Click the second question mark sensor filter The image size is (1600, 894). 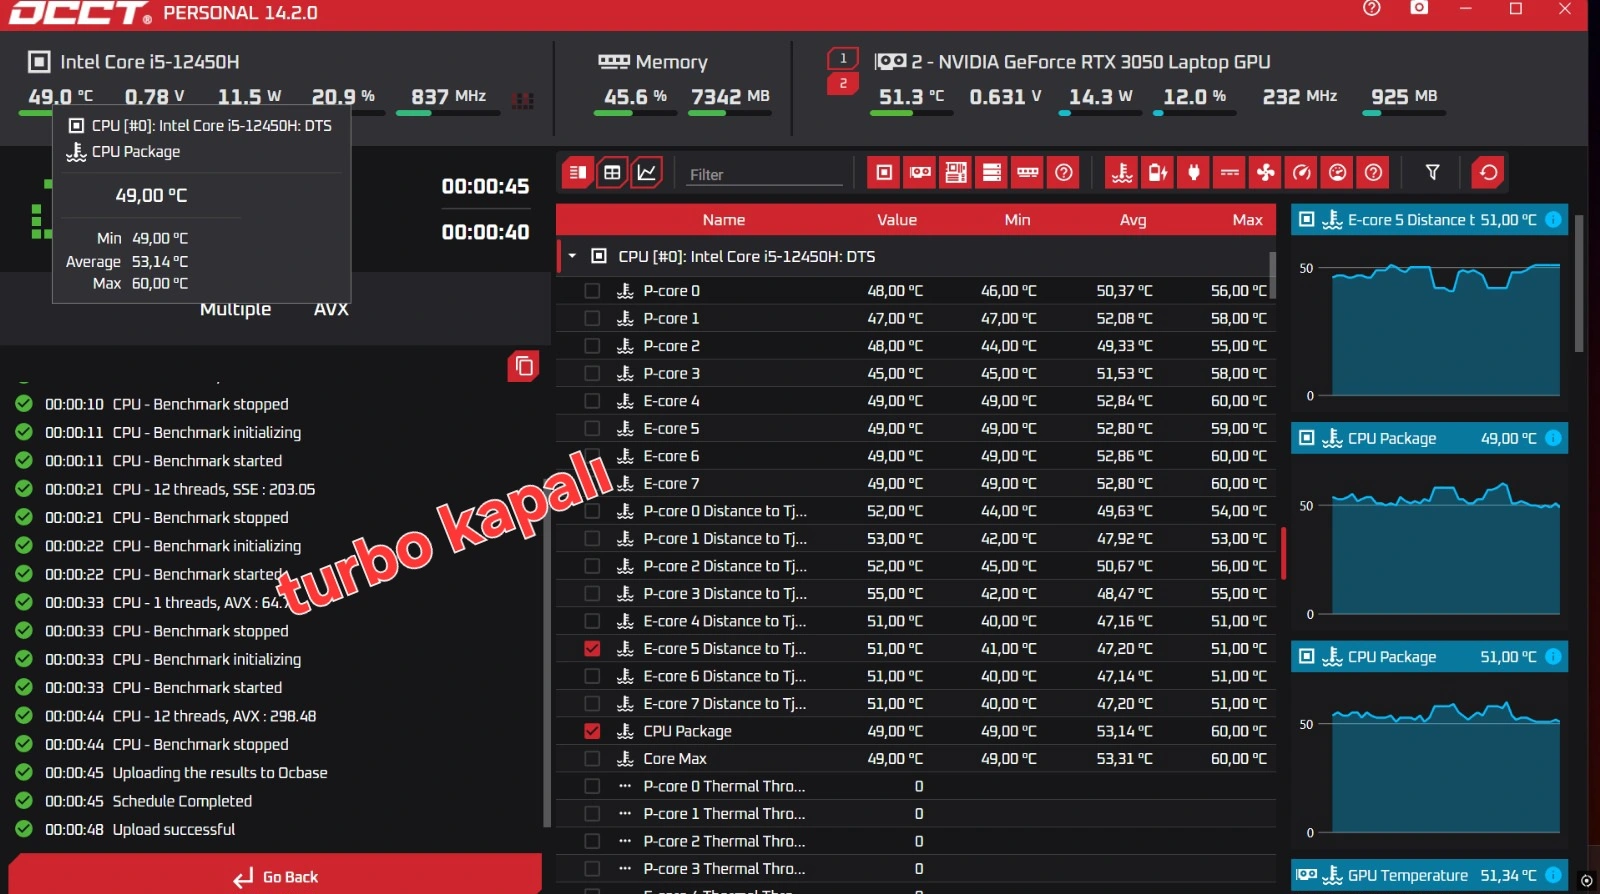[1374, 173]
